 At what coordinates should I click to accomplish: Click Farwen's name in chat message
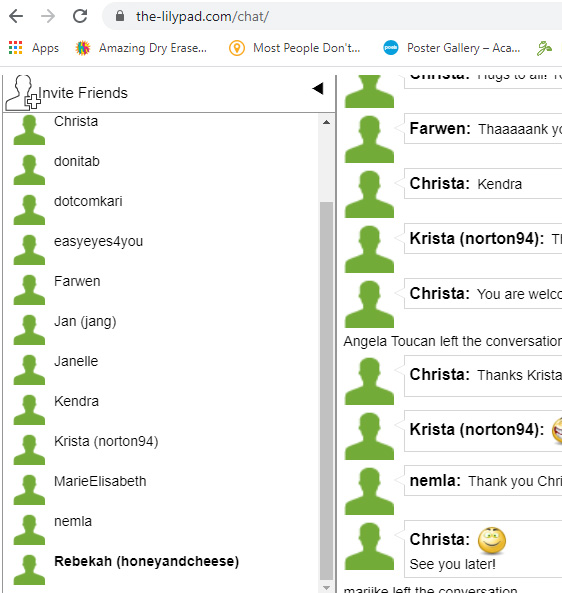click(440, 129)
